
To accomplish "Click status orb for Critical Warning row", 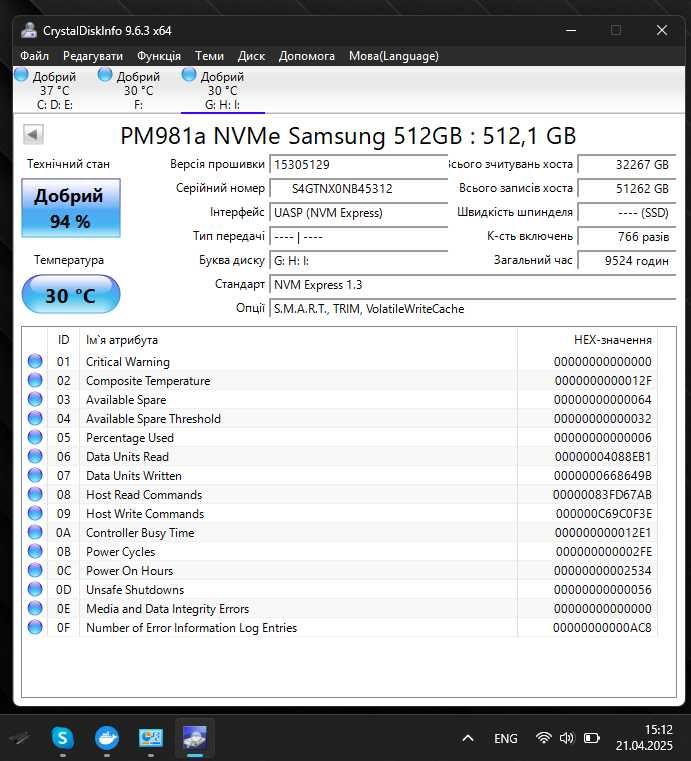I will [35, 361].
